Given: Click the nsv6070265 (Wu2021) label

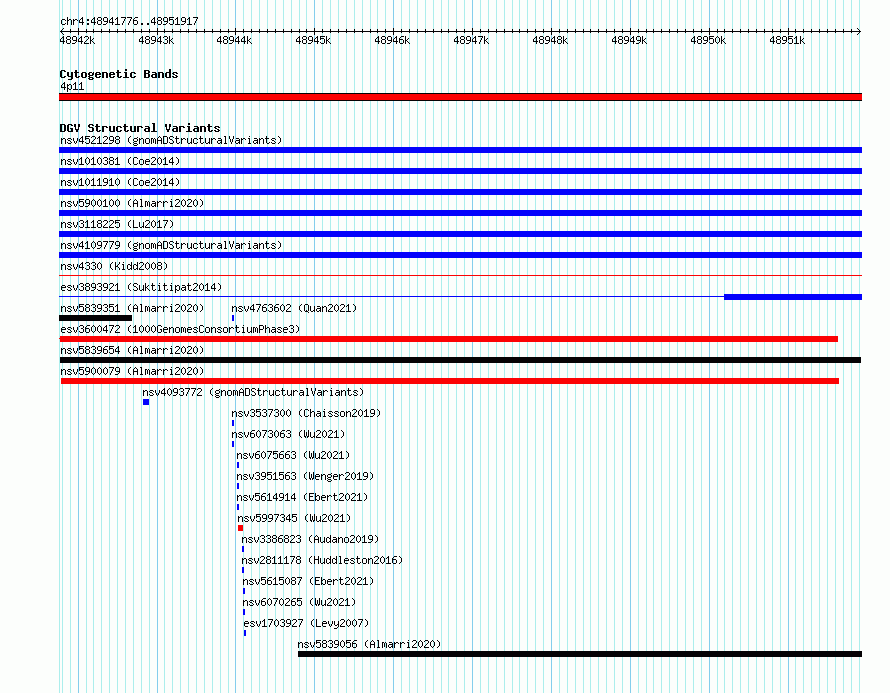Looking at the screenshot, I should pyautogui.click(x=299, y=602).
